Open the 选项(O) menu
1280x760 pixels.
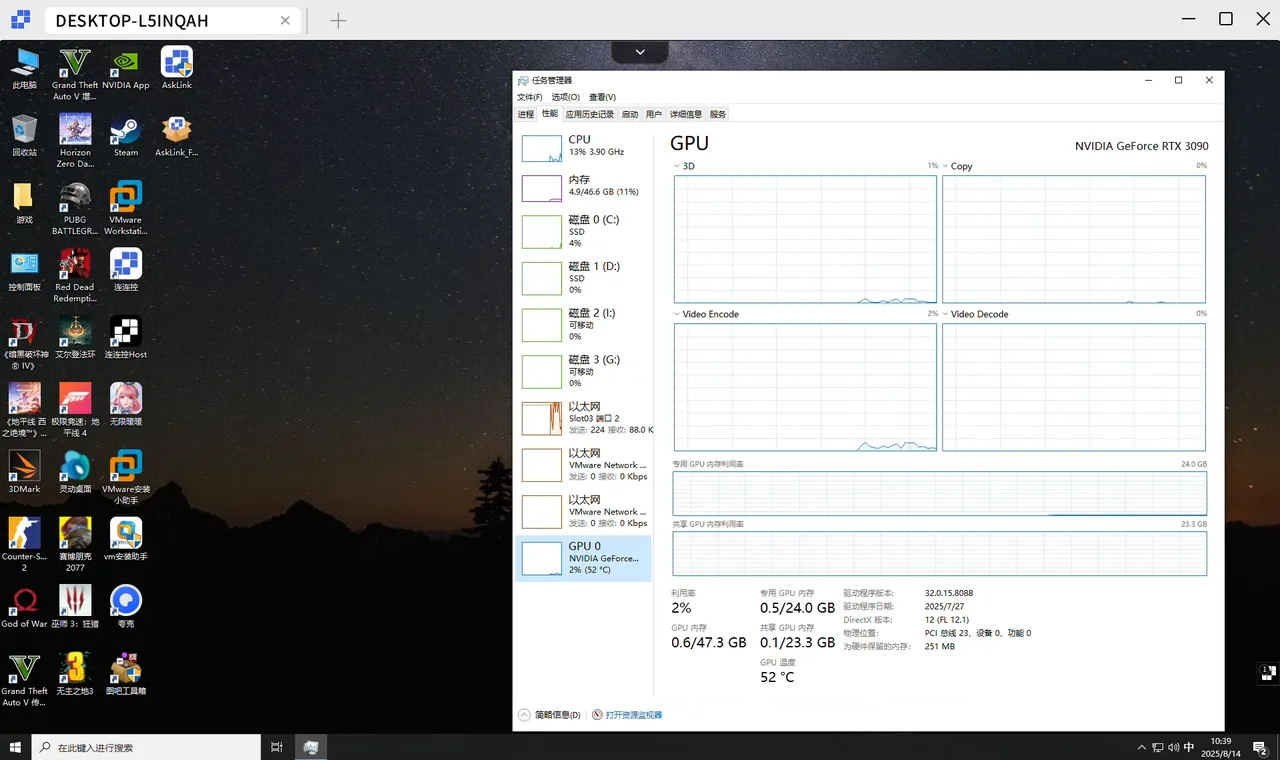click(x=566, y=97)
